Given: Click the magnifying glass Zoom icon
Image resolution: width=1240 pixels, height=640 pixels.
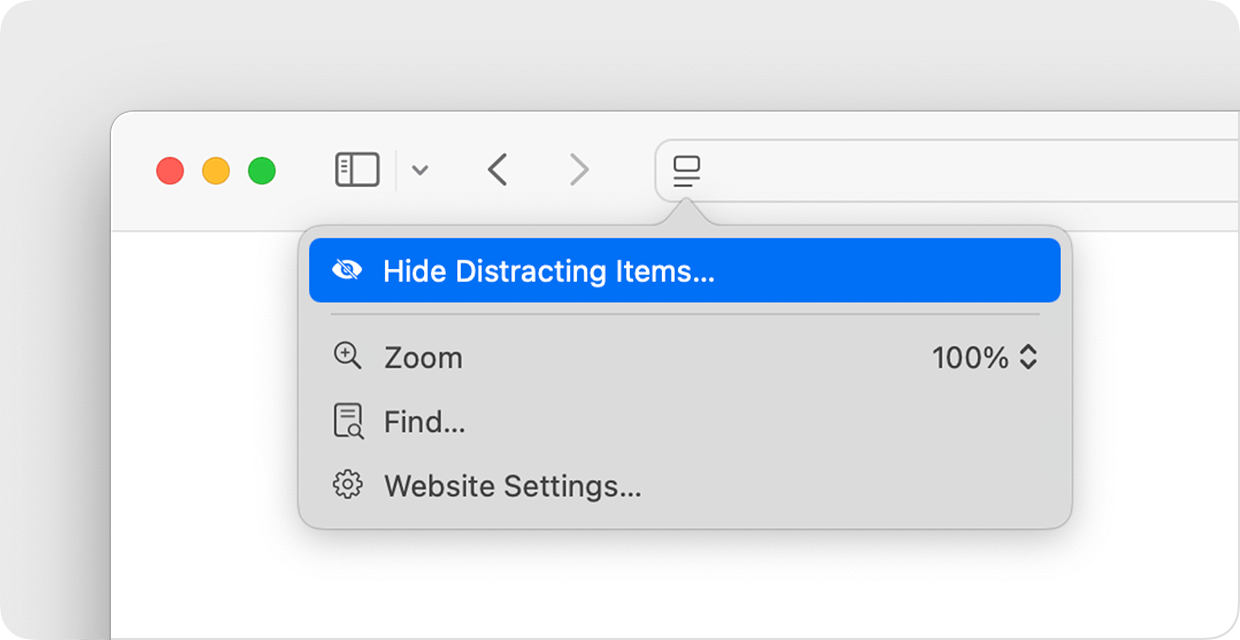Looking at the screenshot, I should click(346, 357).
